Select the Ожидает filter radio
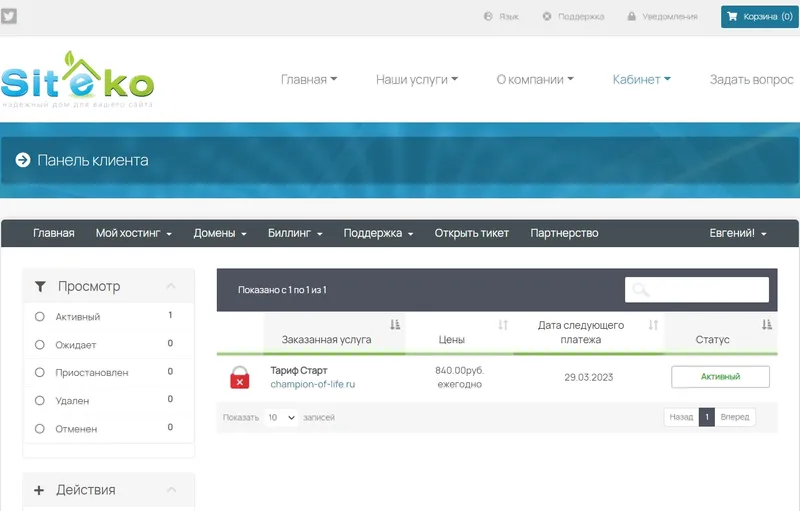Screen dimensions: 800x511 click(39, 345)
